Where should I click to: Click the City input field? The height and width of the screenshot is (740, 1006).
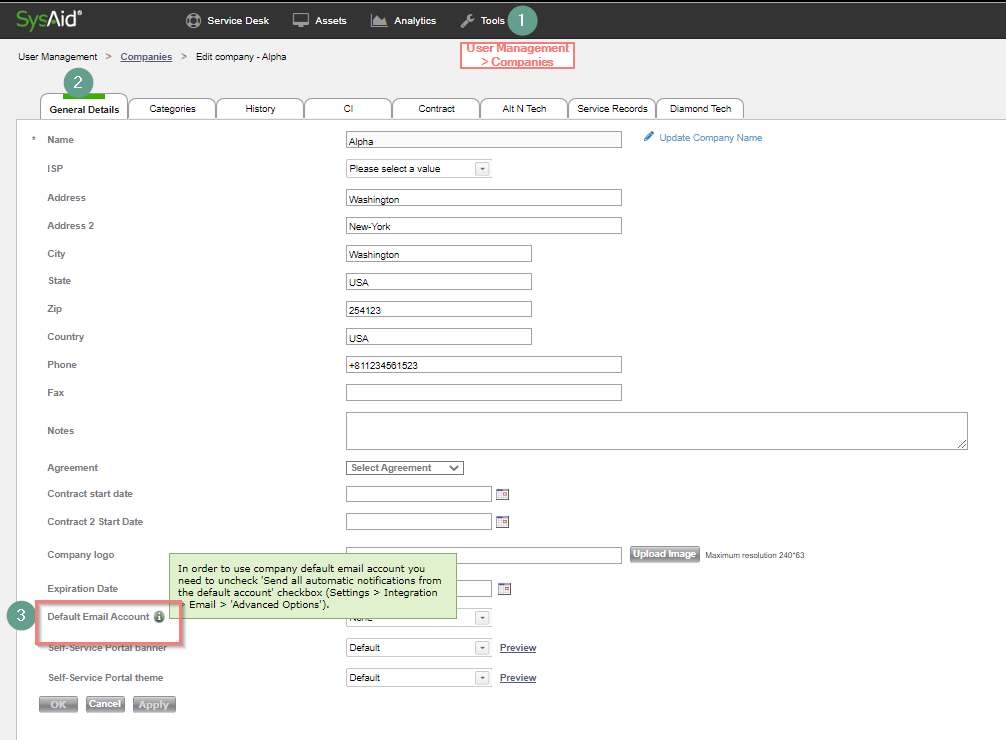coord(439,254)
